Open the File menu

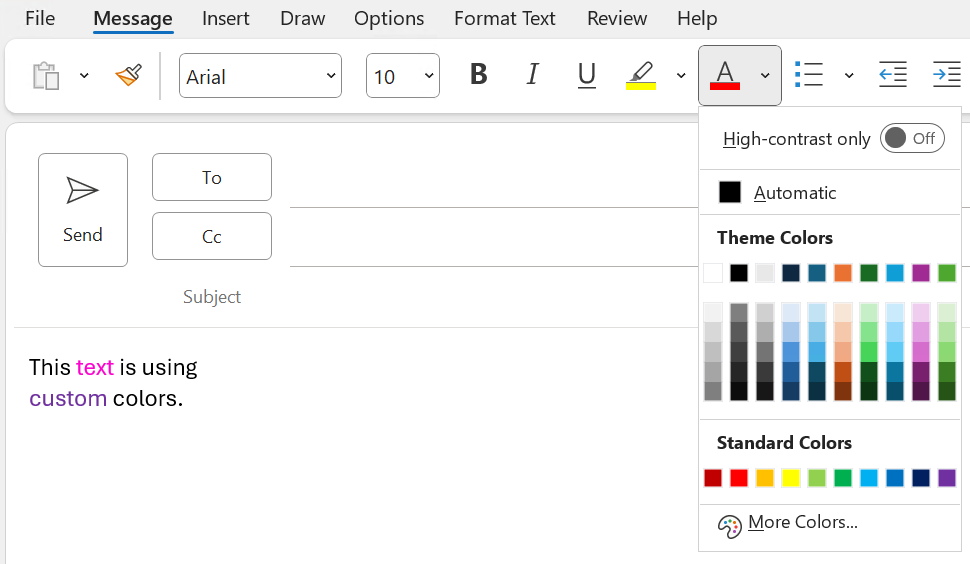pyautogui.click(x=40, y=19)
